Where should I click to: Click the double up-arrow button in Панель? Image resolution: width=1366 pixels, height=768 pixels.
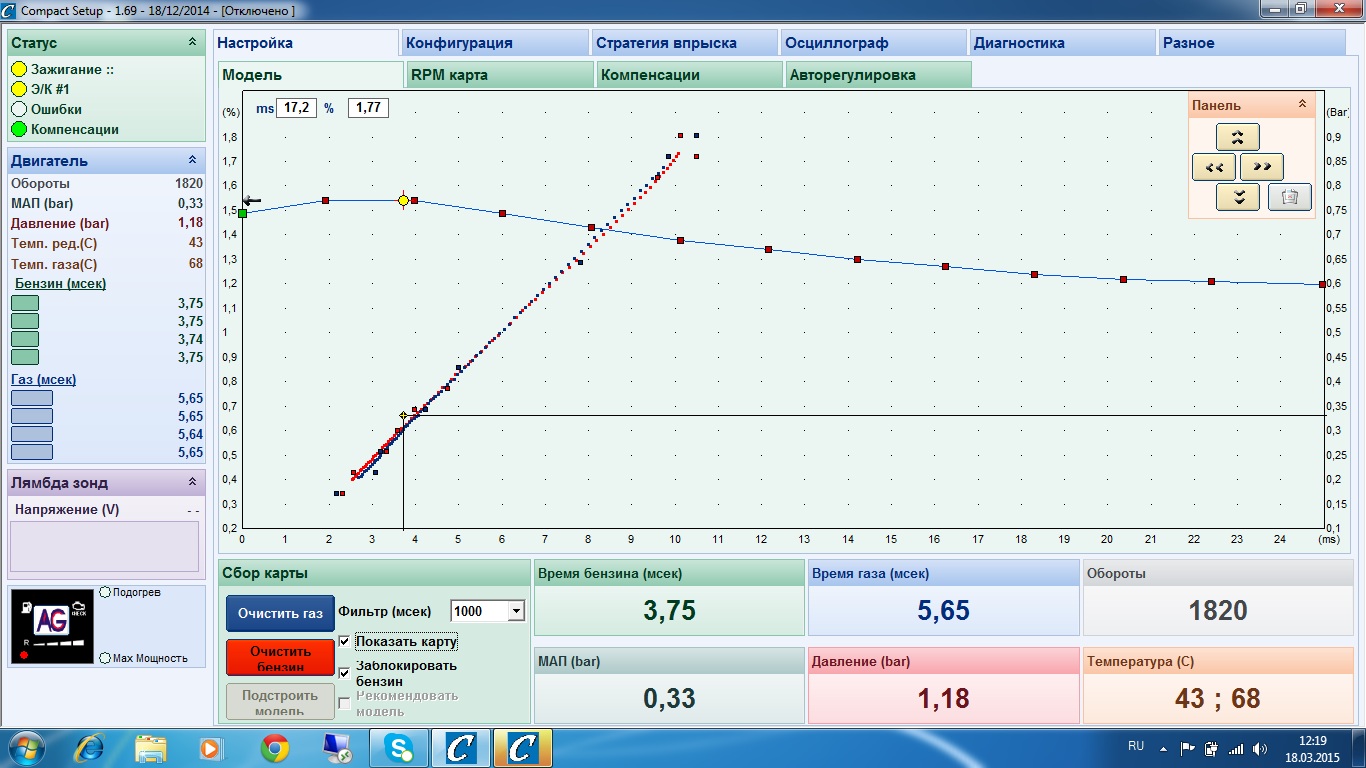1238,137
